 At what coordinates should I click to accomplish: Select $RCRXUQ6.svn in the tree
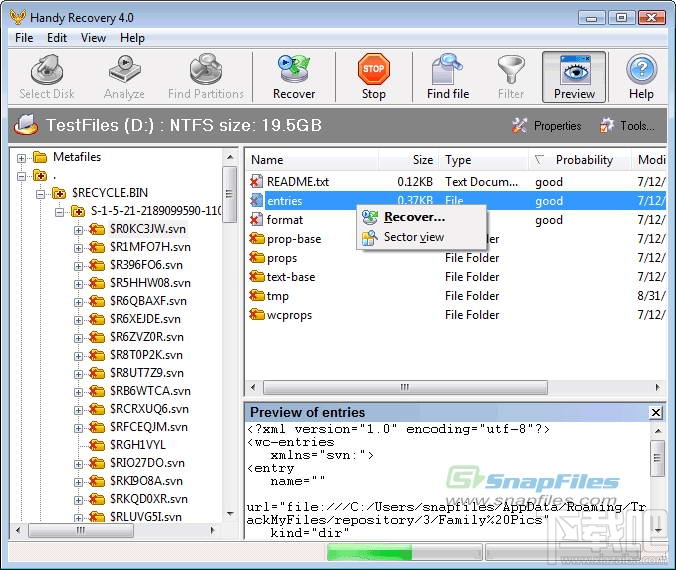click(x=149, y=409)
